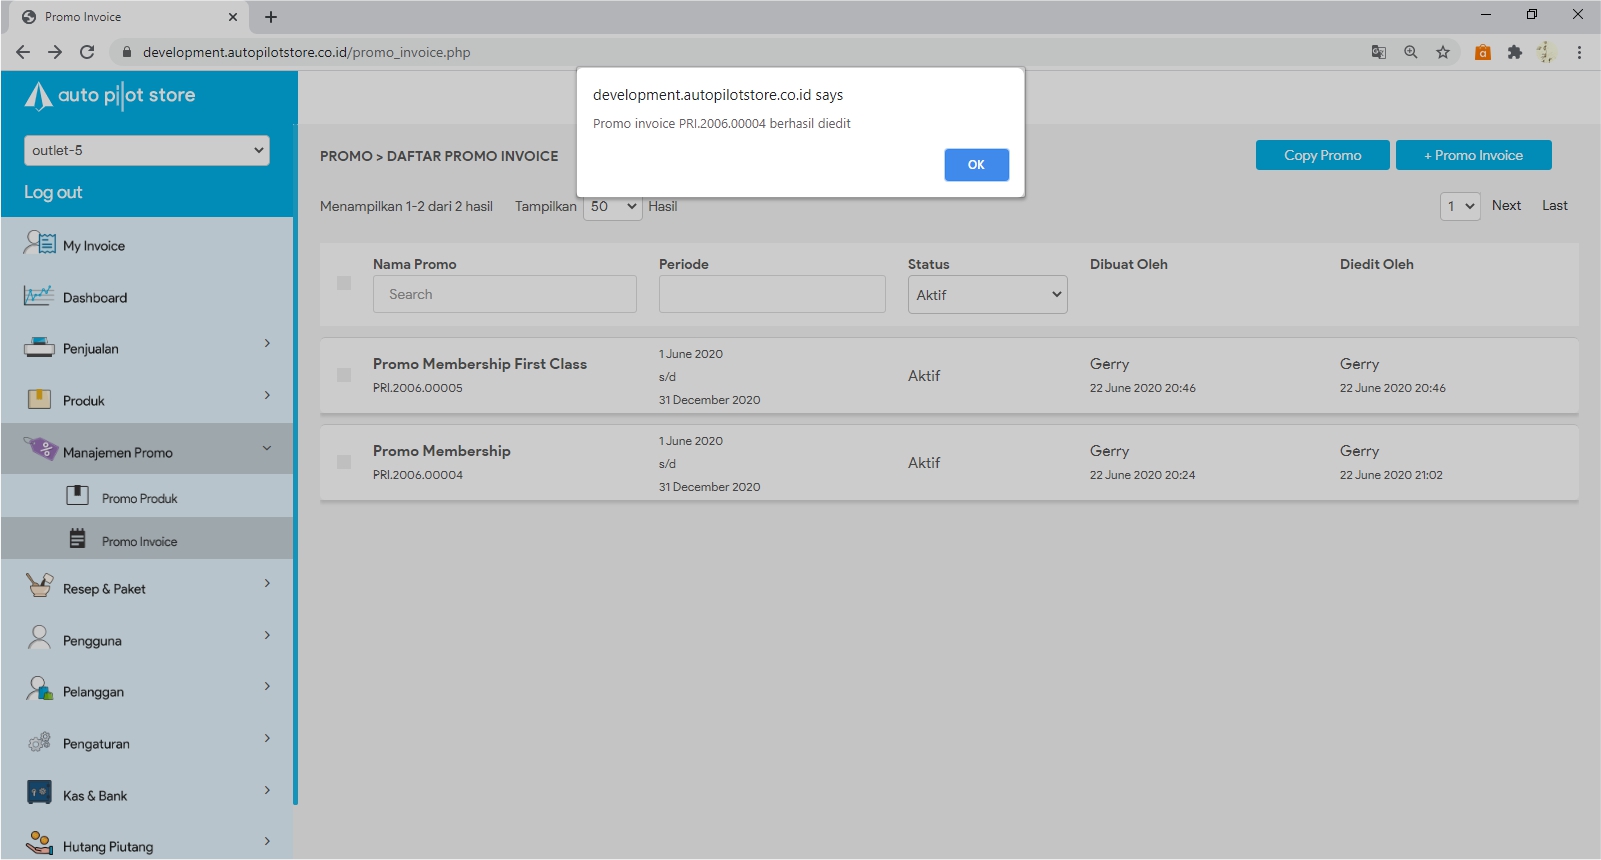Focus the Nama Promo search field
Viewport: 1601px width, 860px height.
pyautogui.click(x=504, y=294)
